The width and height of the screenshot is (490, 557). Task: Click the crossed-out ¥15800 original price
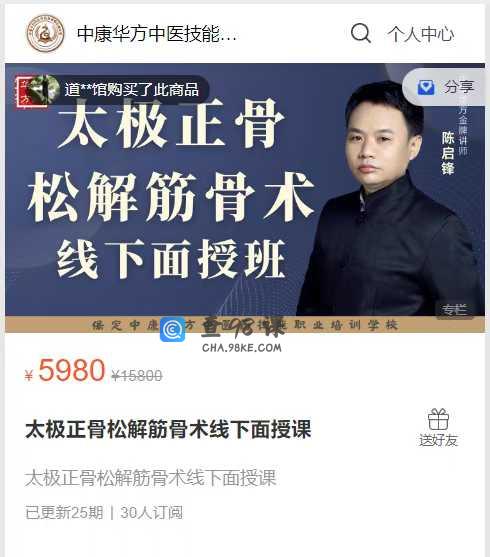pos(137,375)
